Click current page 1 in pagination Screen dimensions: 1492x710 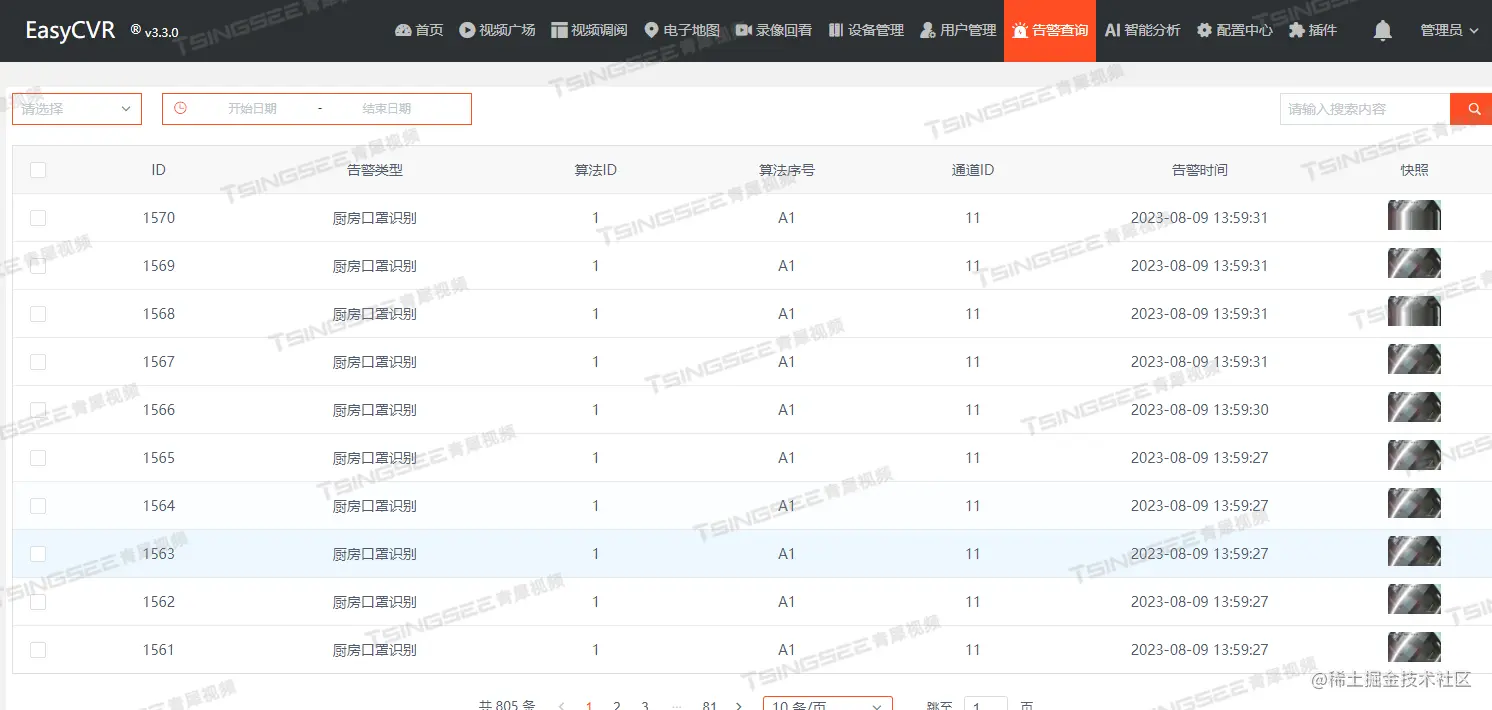pos(589,705)
